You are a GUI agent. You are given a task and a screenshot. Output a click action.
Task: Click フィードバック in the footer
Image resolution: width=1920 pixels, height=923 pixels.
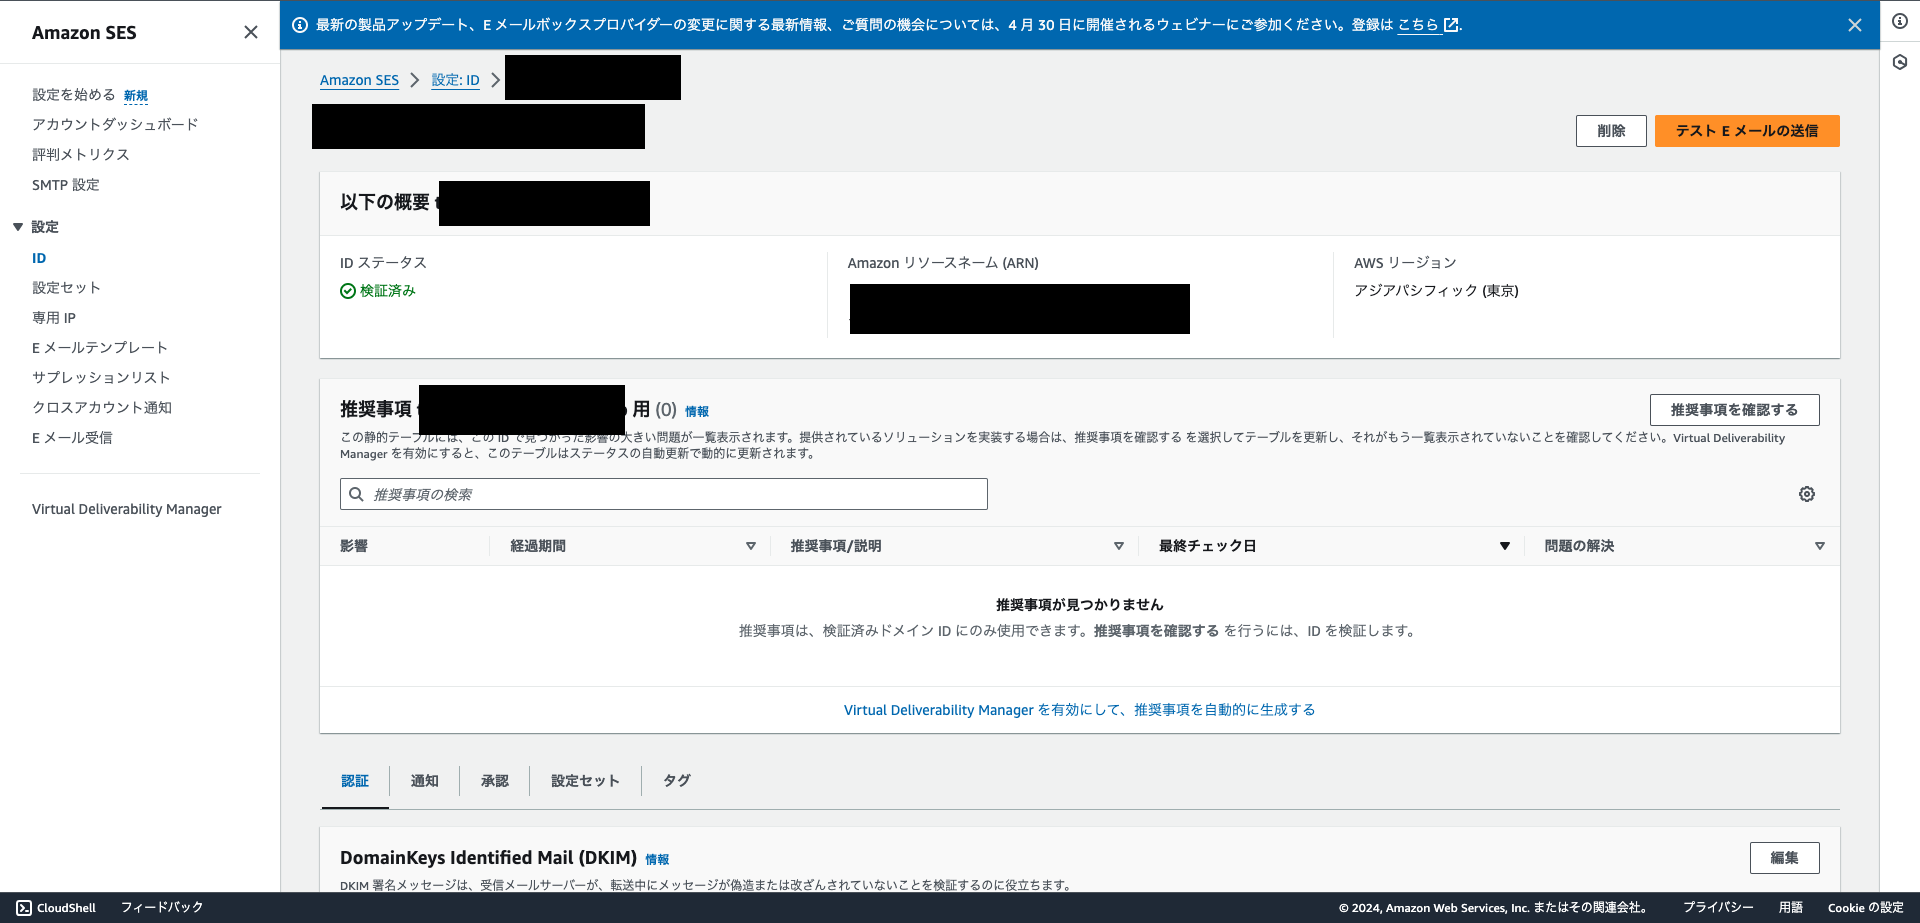(162, 908)
